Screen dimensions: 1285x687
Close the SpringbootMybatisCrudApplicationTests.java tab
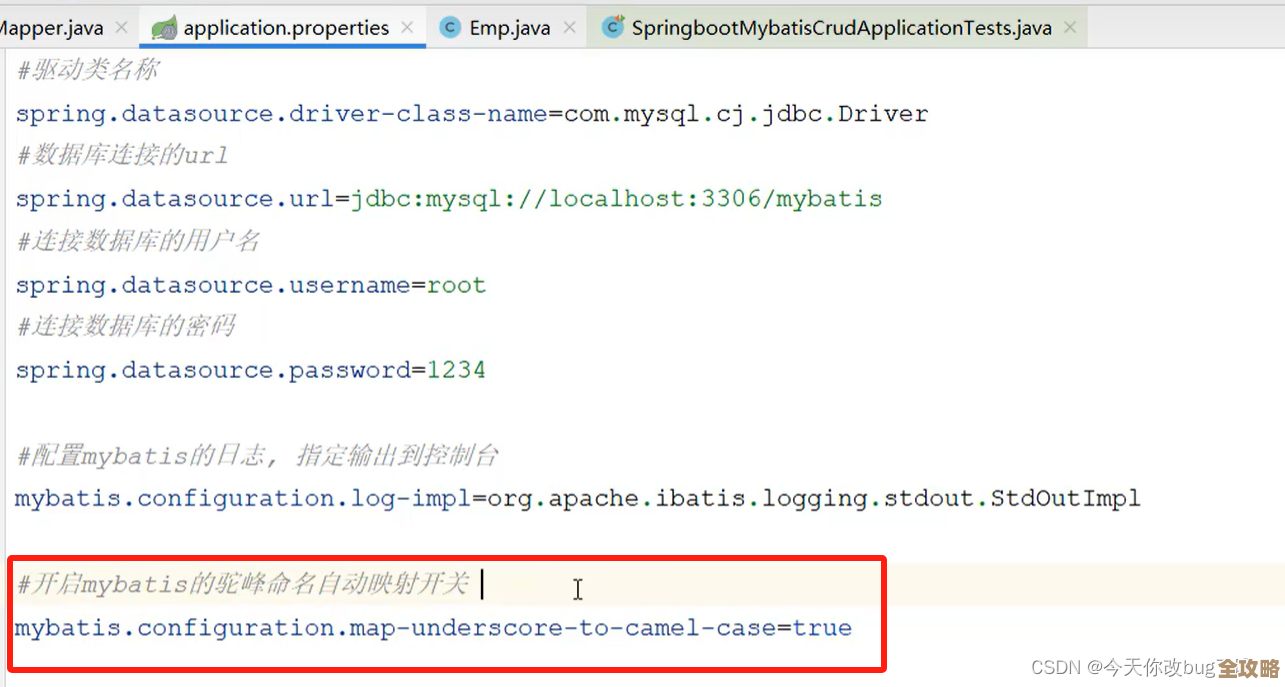(1070, 28)
